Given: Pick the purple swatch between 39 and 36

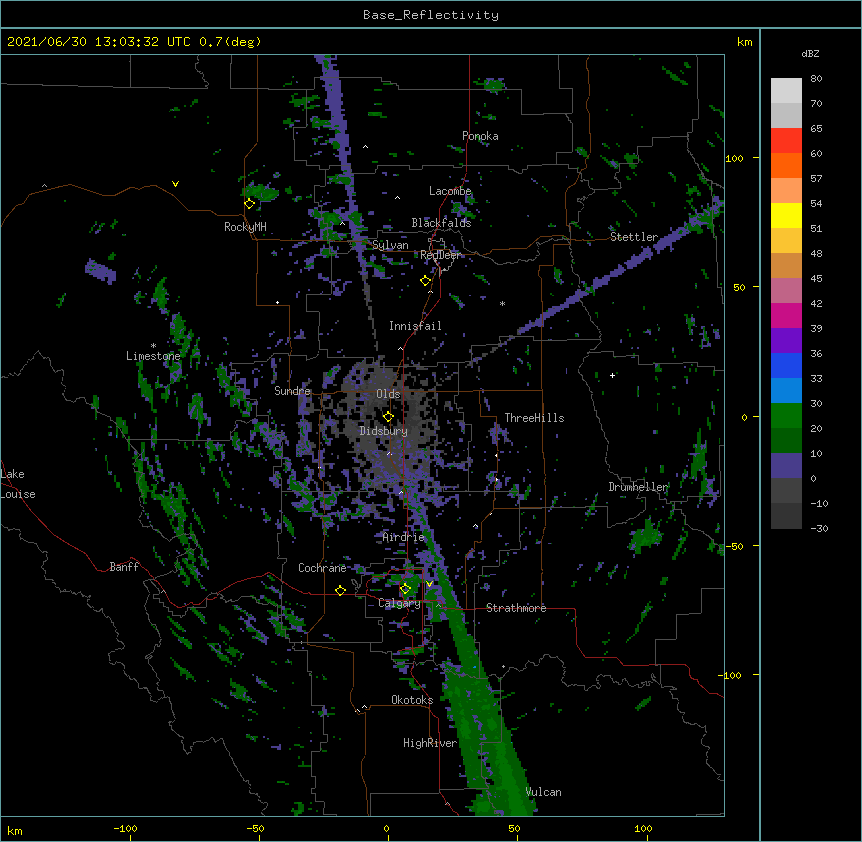Looking at the screenshot, I should click(x=786, y=341).
